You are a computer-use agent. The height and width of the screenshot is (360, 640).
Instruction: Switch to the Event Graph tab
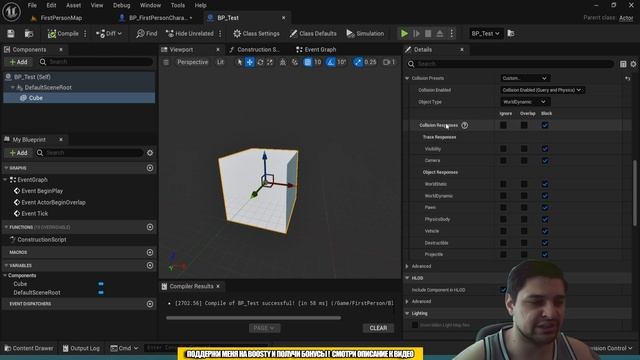pos(320,49)
